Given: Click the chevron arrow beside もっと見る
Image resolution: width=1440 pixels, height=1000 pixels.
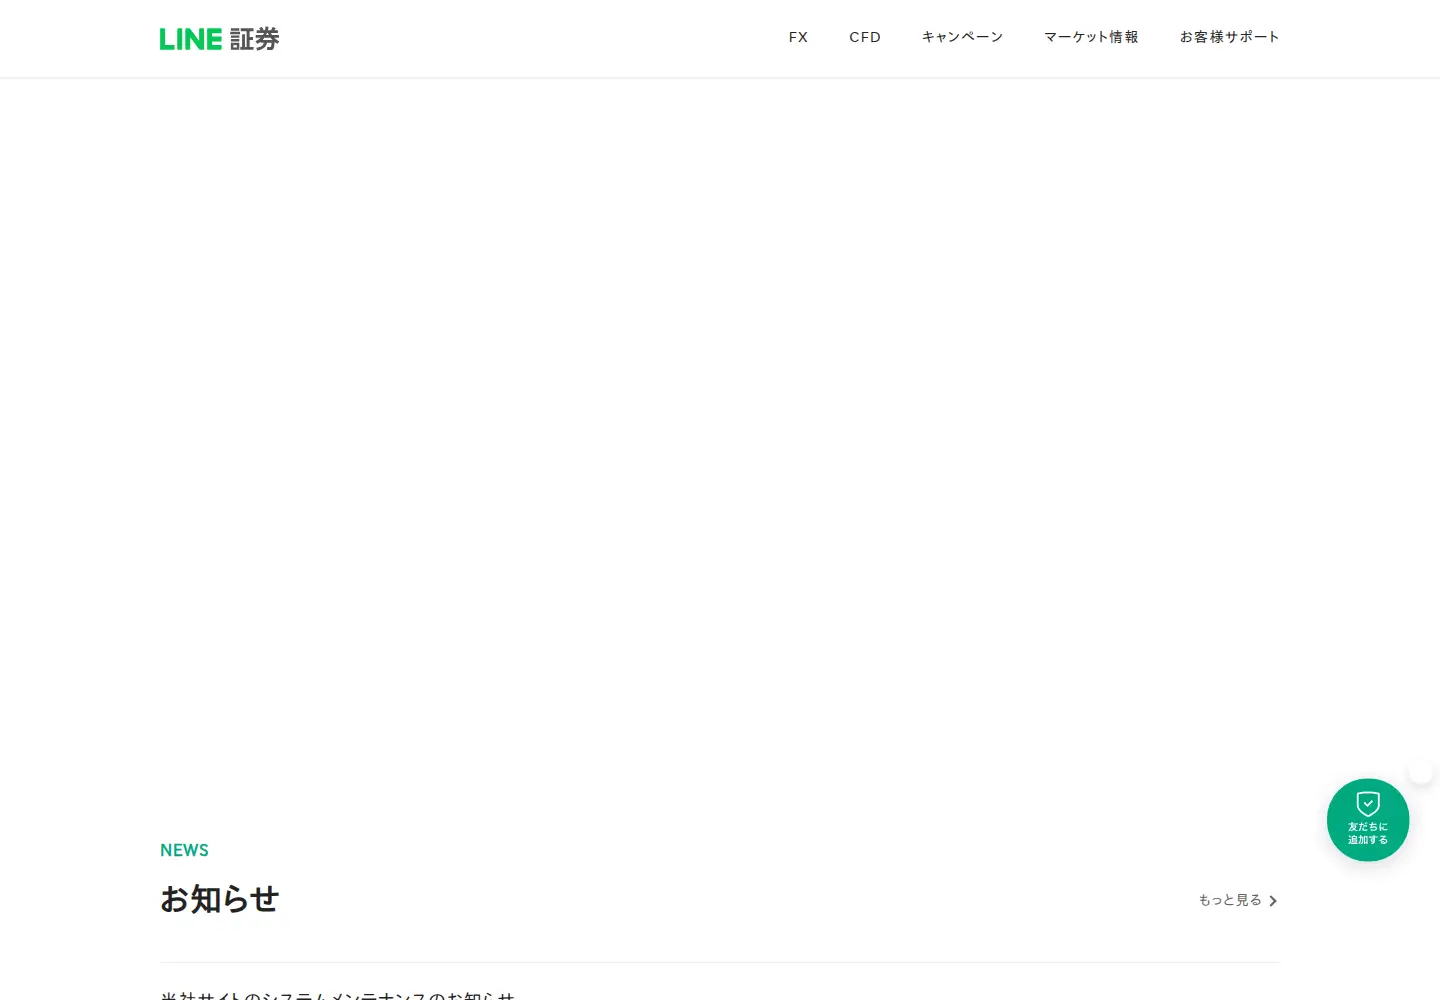Looking at the screenshot, I should pyautogui.click(x=1273, y=901).
